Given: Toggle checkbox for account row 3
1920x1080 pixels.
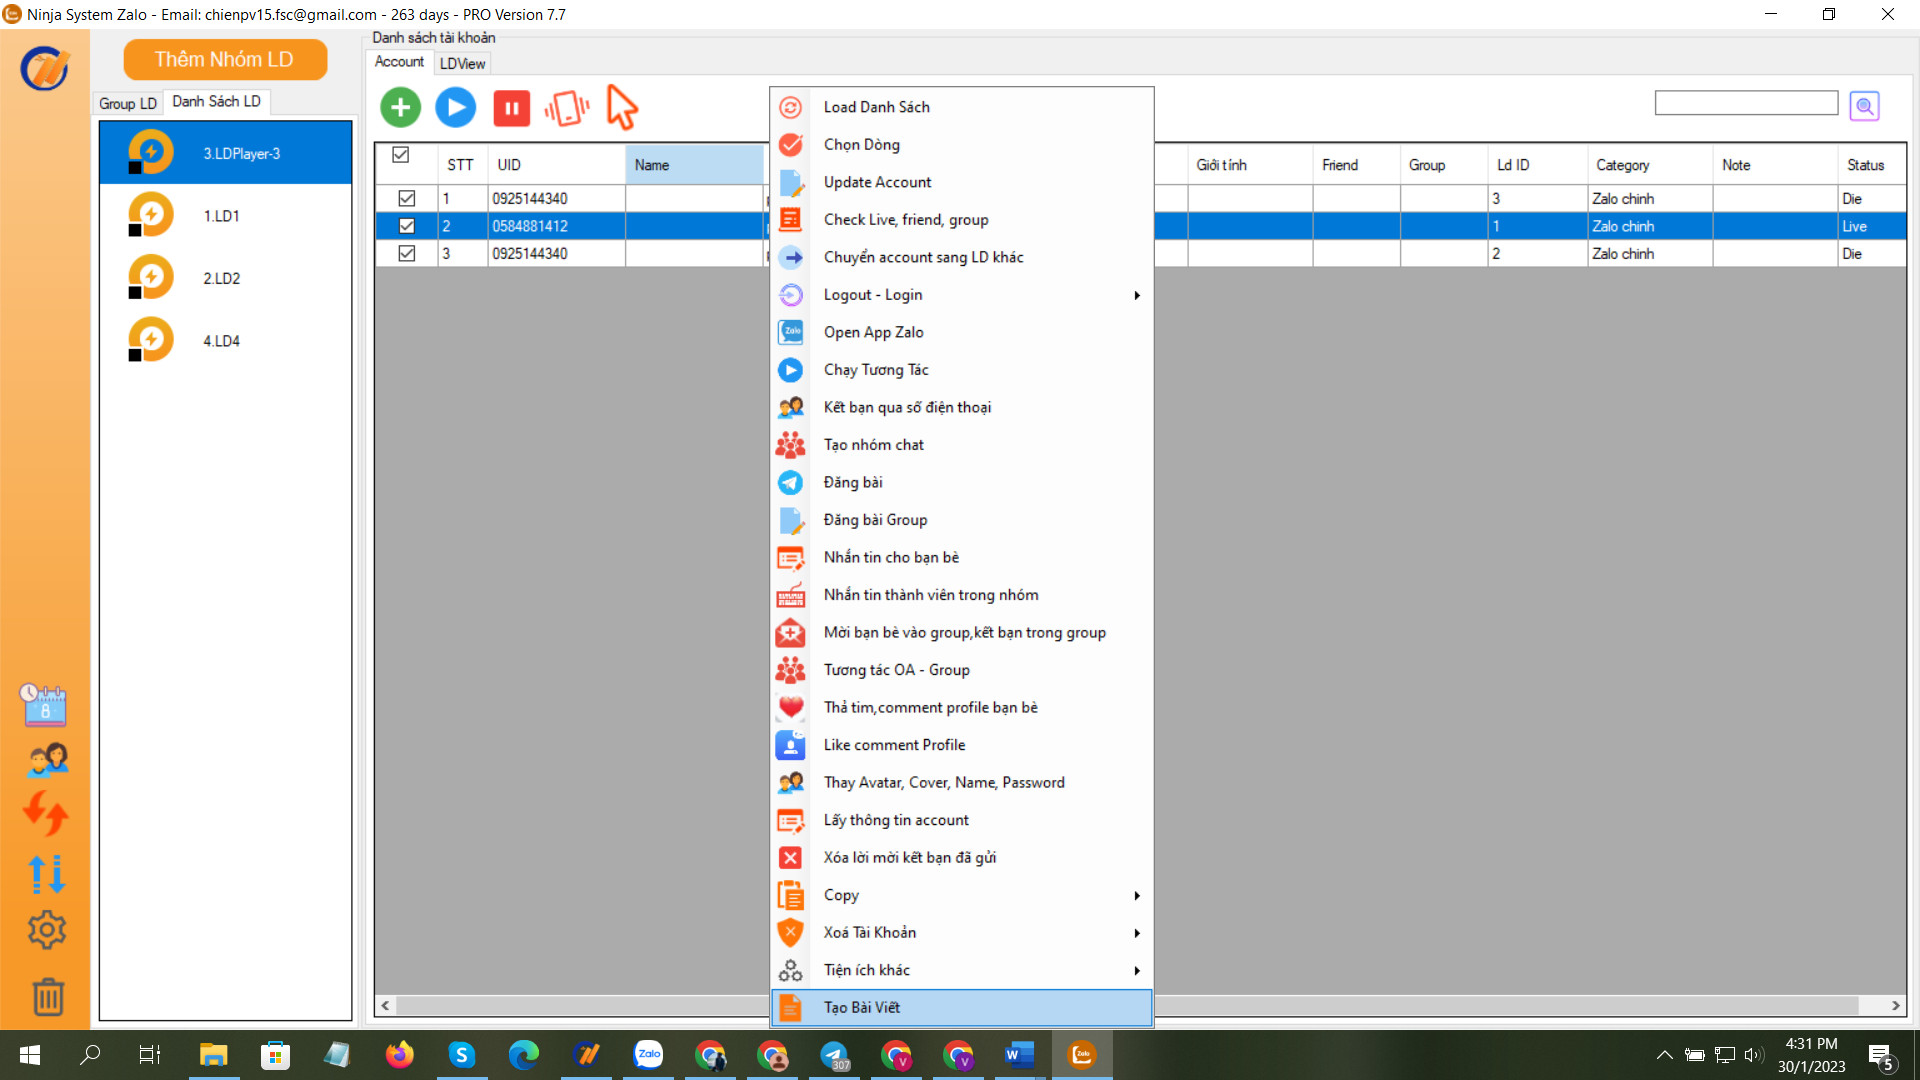Looking at the screenshot, I should [x=407, y=253].
